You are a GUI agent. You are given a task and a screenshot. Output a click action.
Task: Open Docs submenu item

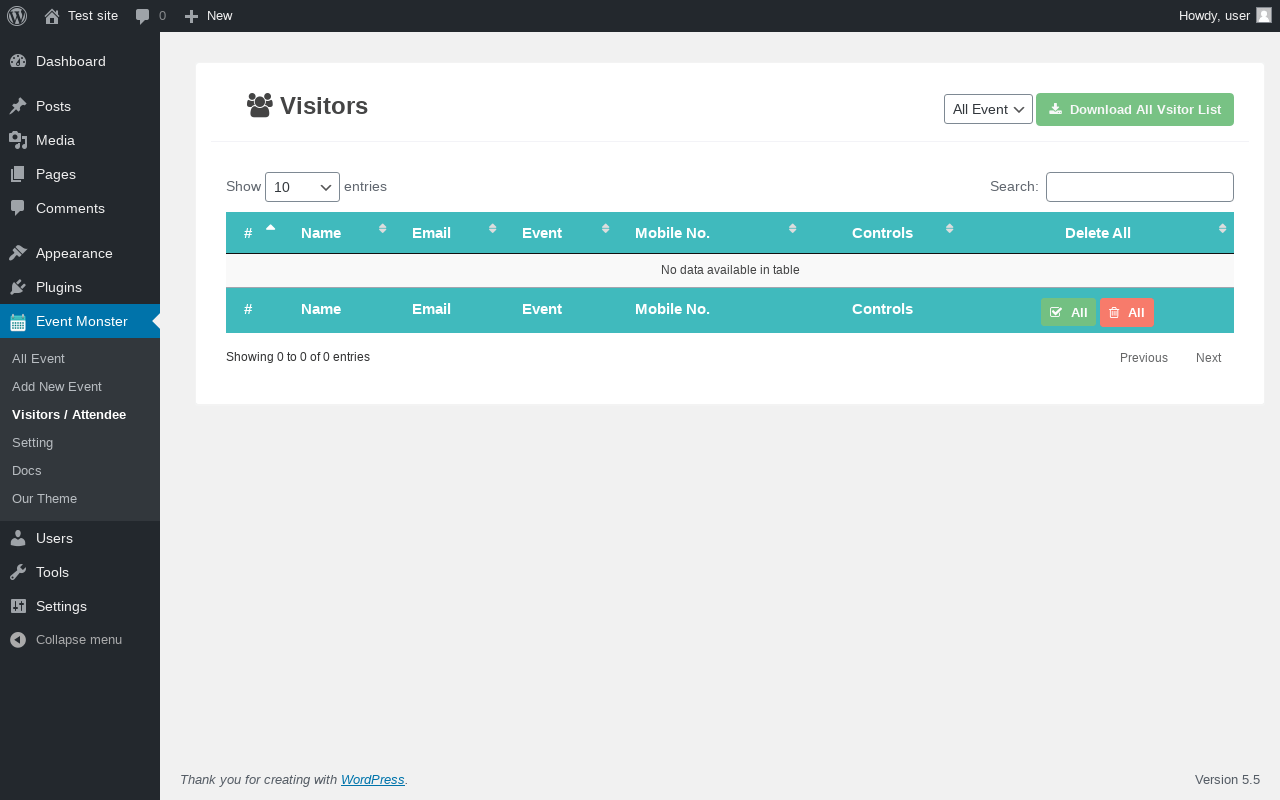click(x=26, y=470)
